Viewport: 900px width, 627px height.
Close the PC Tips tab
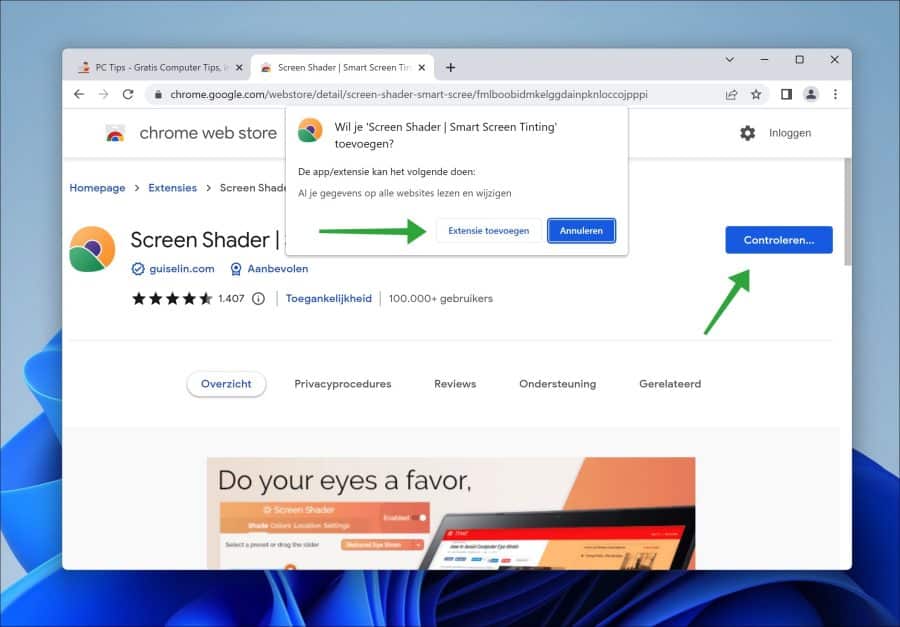(239, 68)
